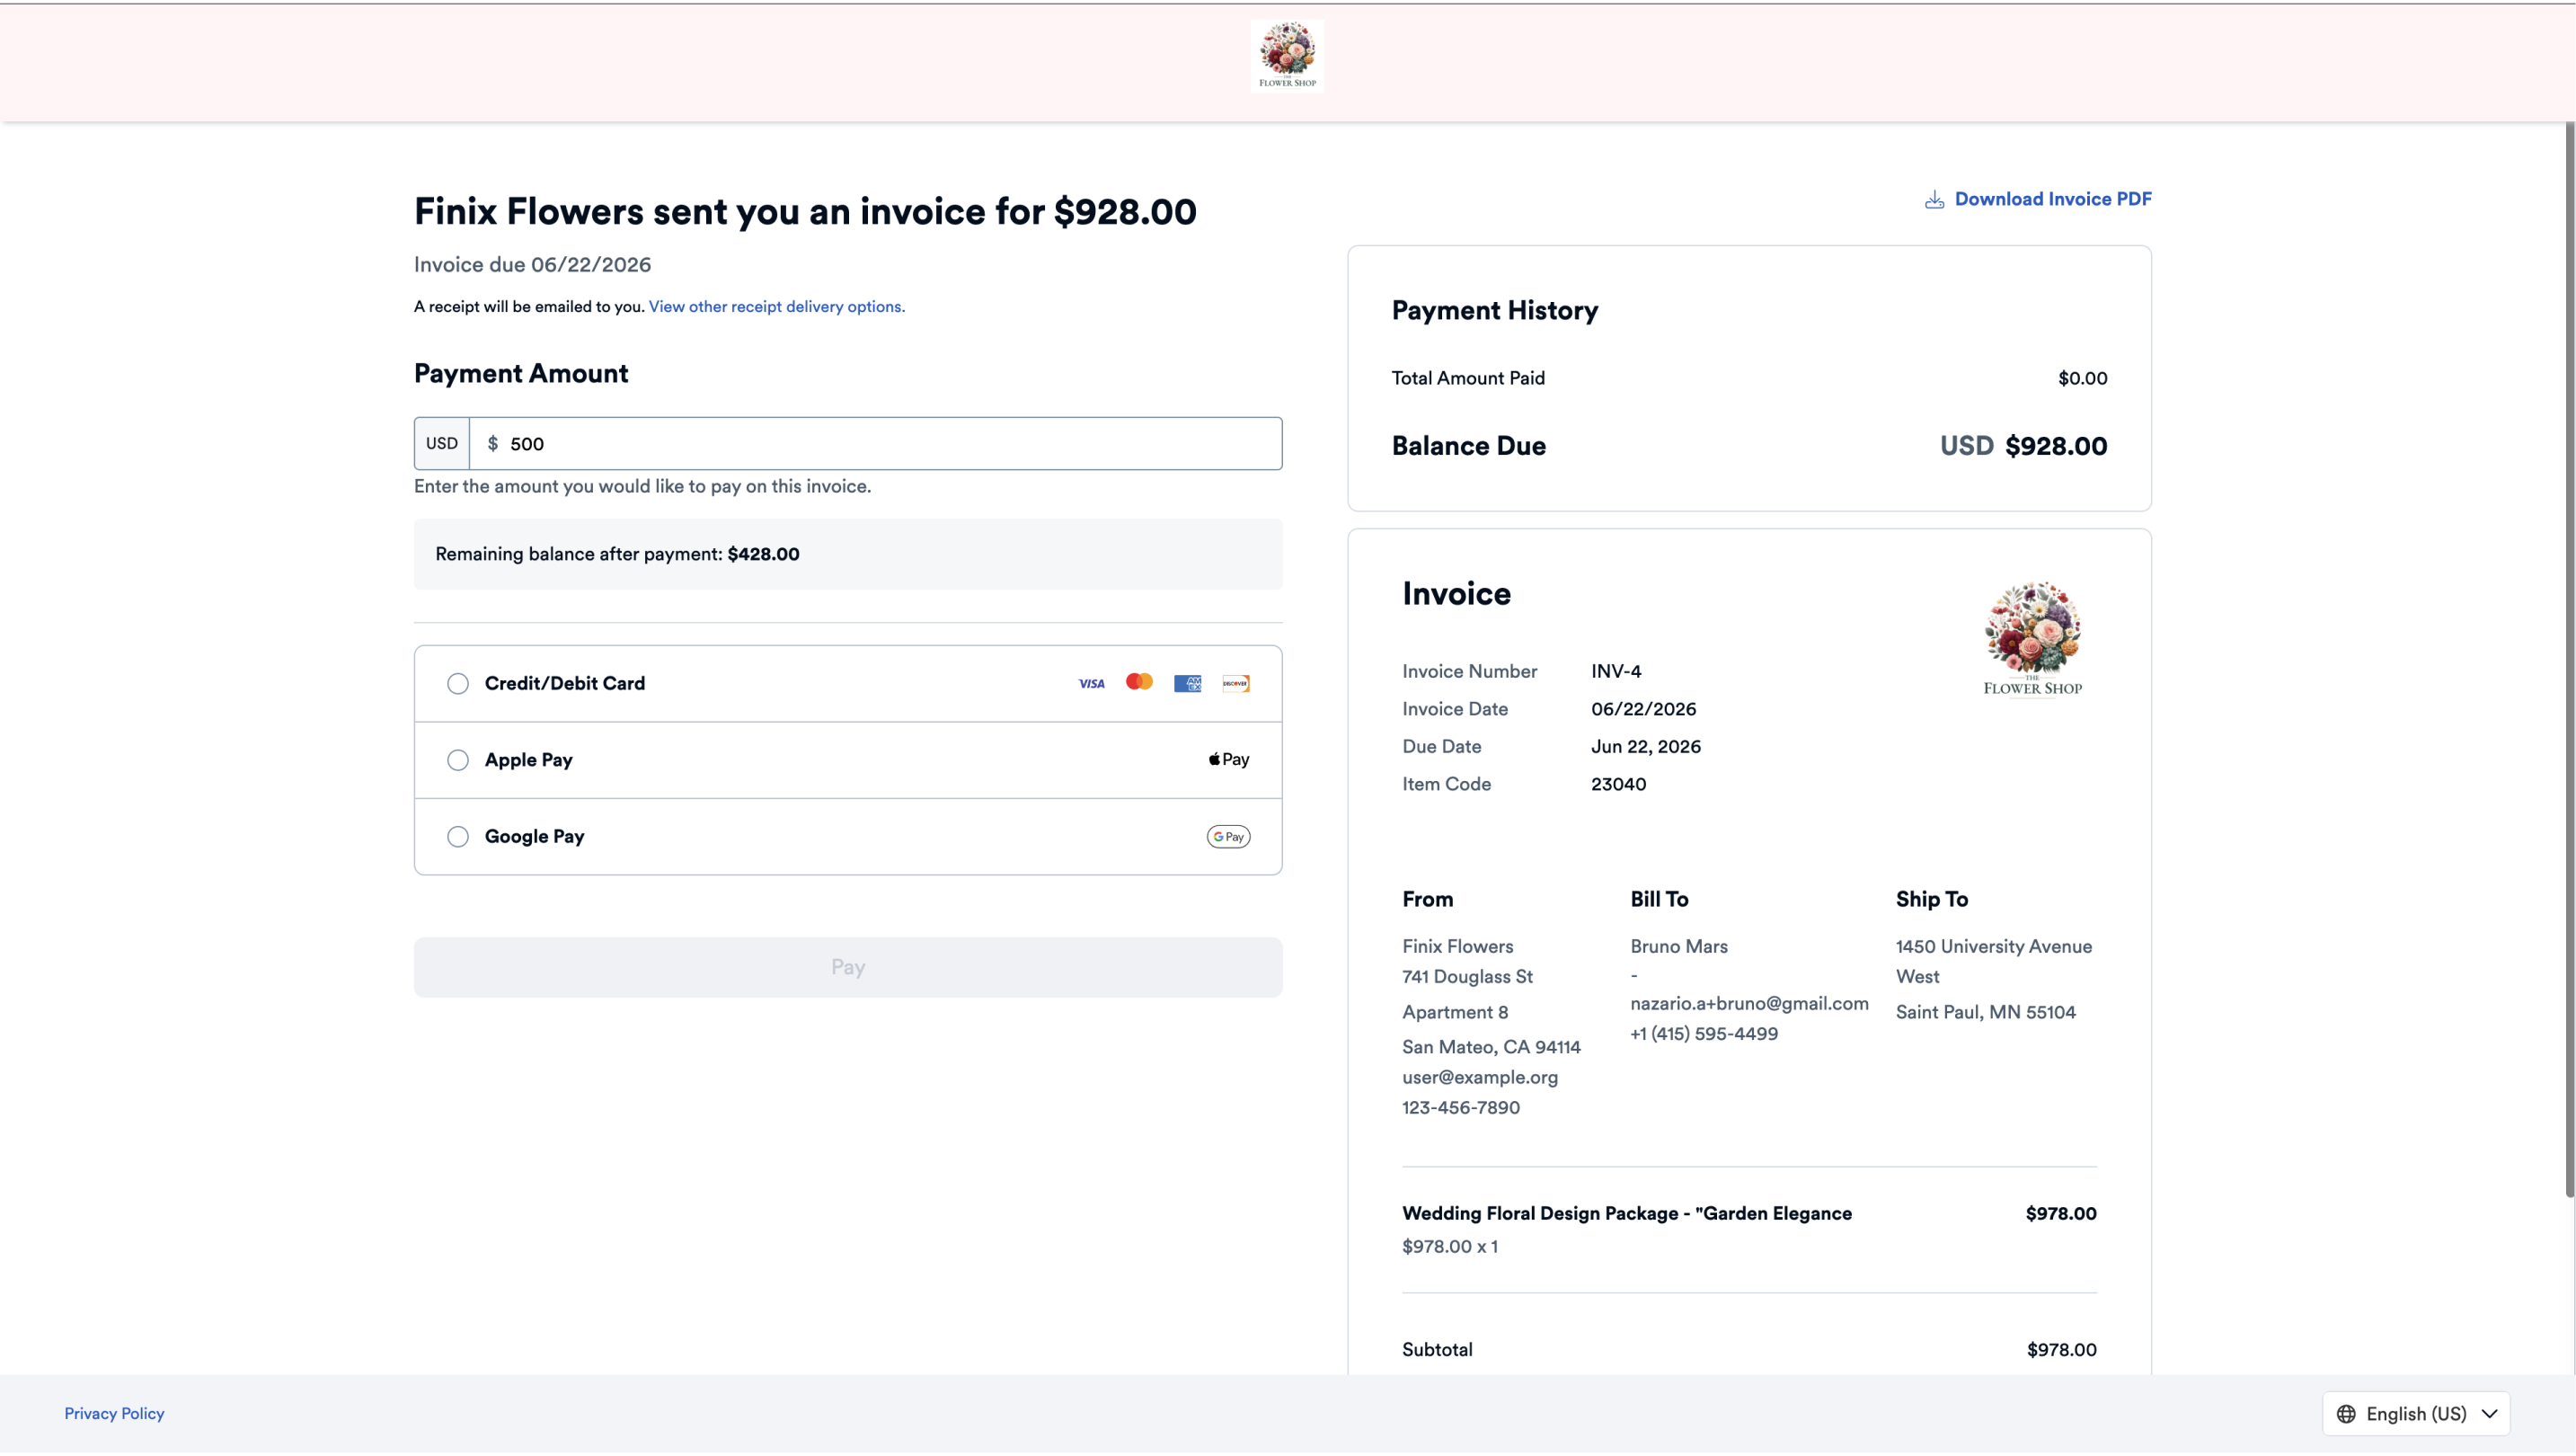This screenshot has width=2576, height=1456.
Task: Click the download icon beside Invoice PDF
Action: [1934, 200]
